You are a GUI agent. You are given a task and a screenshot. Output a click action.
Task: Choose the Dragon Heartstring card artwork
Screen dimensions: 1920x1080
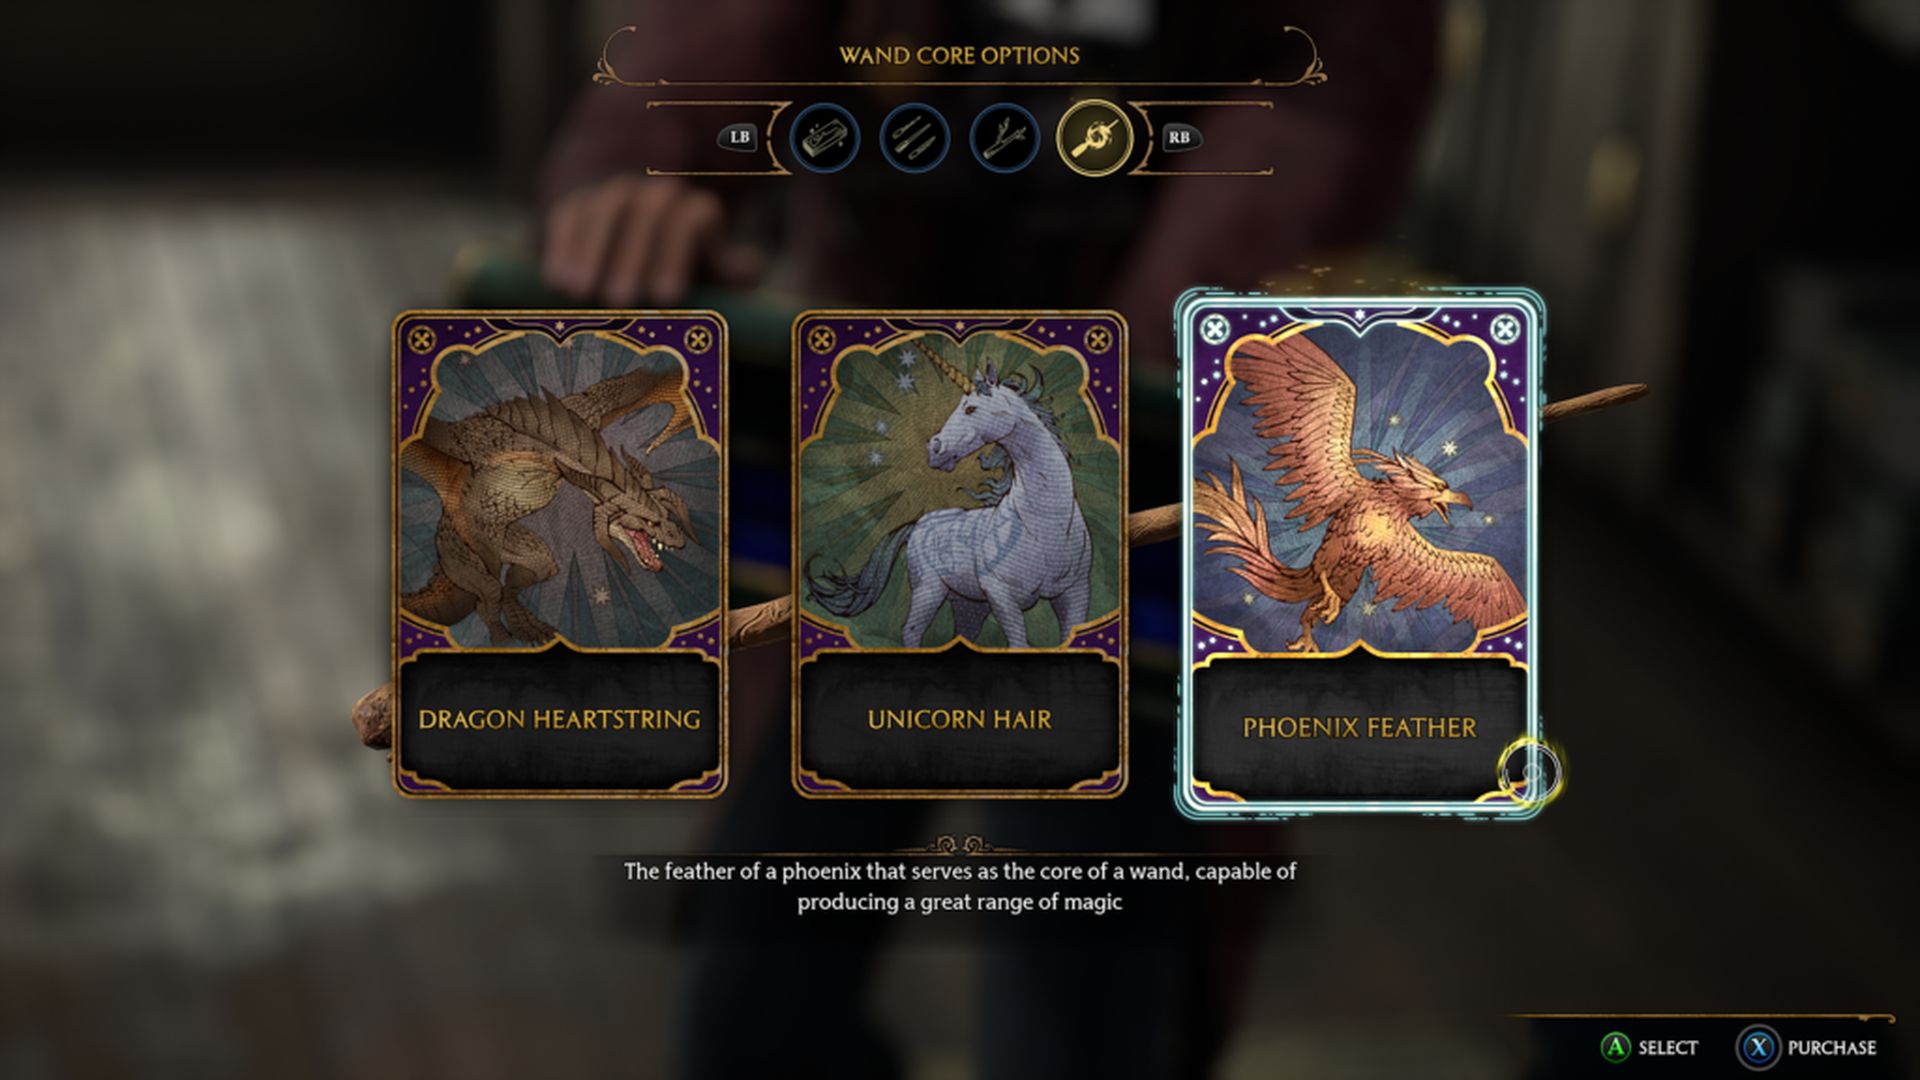pos(560,488)
